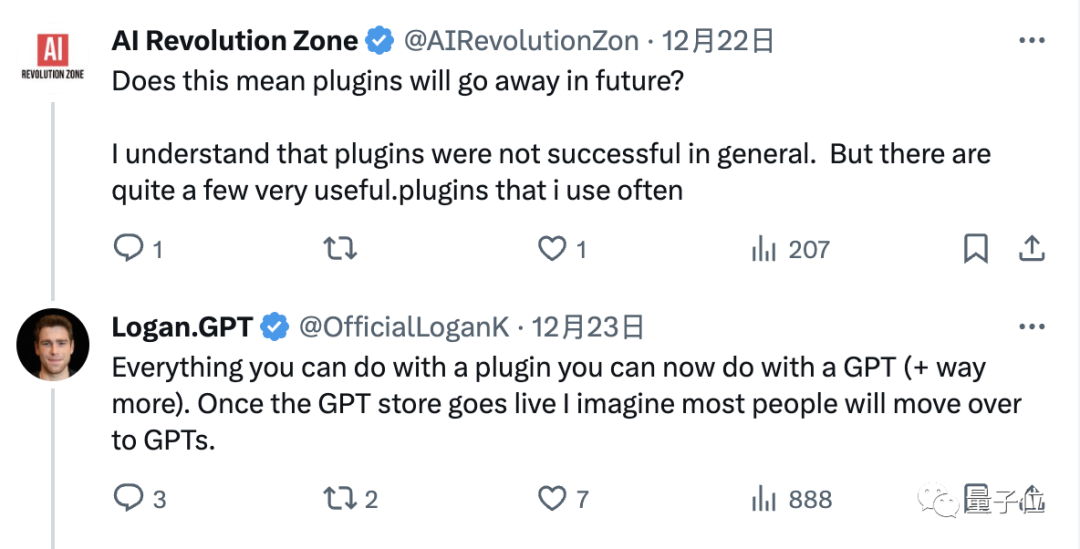
Task: Retweet the AI Revolution Zone post
Action: pyautogui.click(x=341, y=249)
